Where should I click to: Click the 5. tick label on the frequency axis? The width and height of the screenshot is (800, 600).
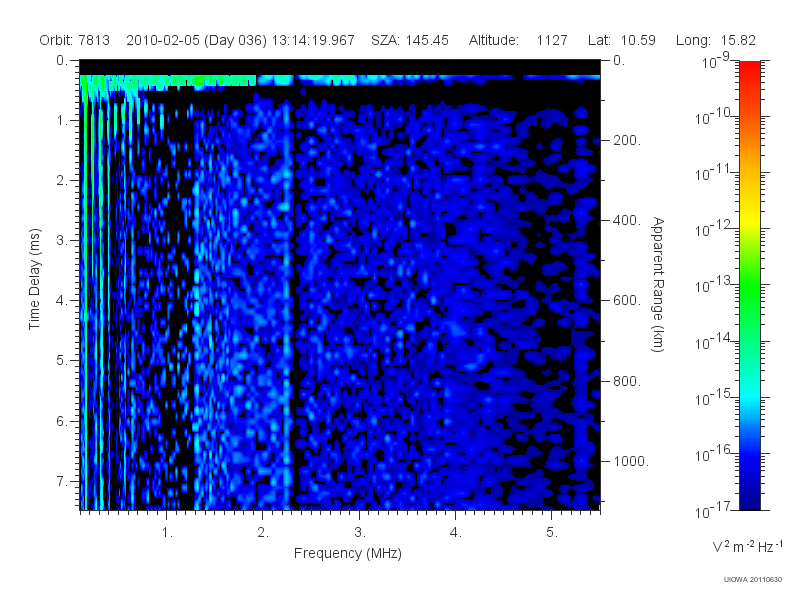(552, 533)
